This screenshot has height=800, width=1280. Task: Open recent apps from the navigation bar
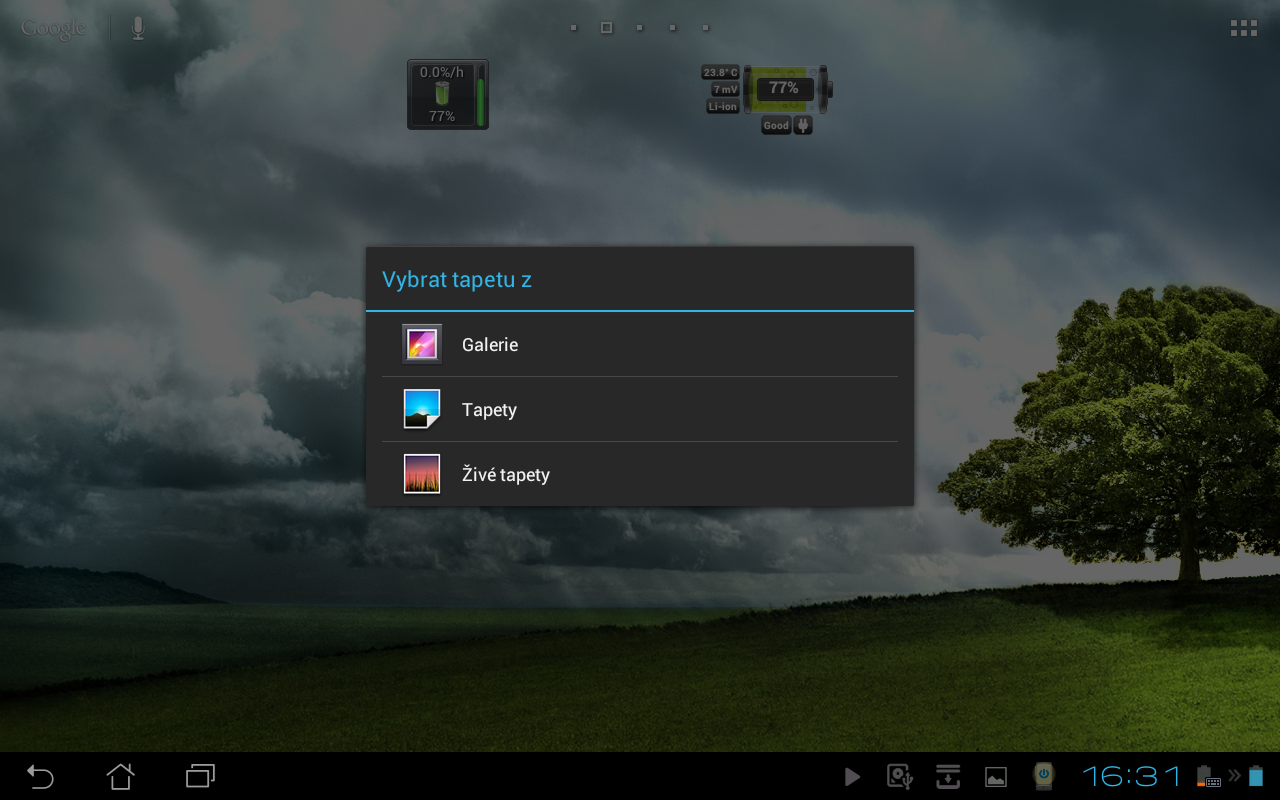click(199, 776)
